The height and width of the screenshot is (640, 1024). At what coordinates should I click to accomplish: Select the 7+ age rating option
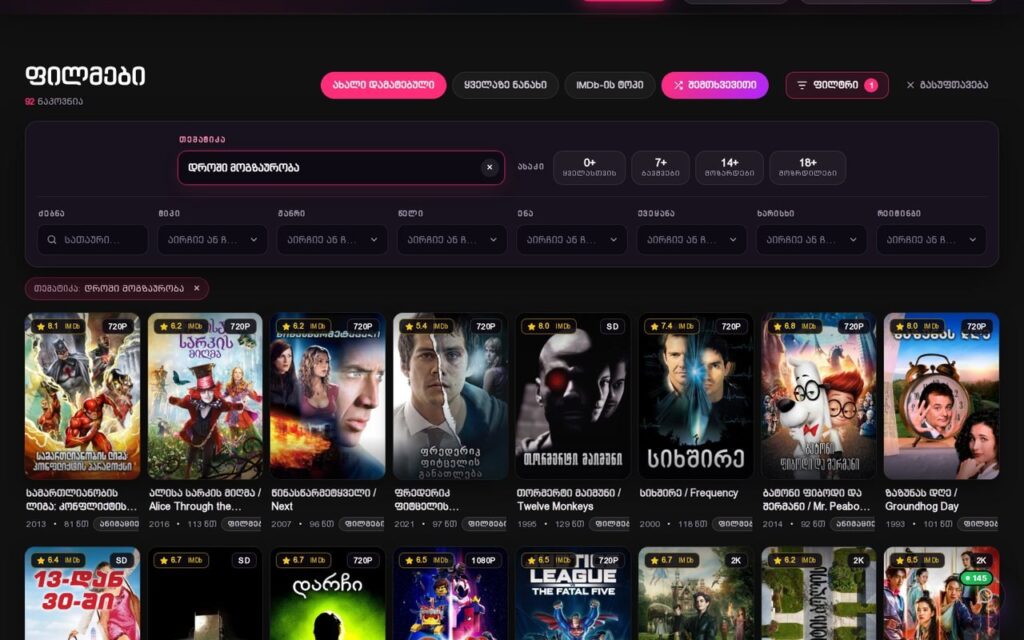pyautogui.click(x=660, y=168)
